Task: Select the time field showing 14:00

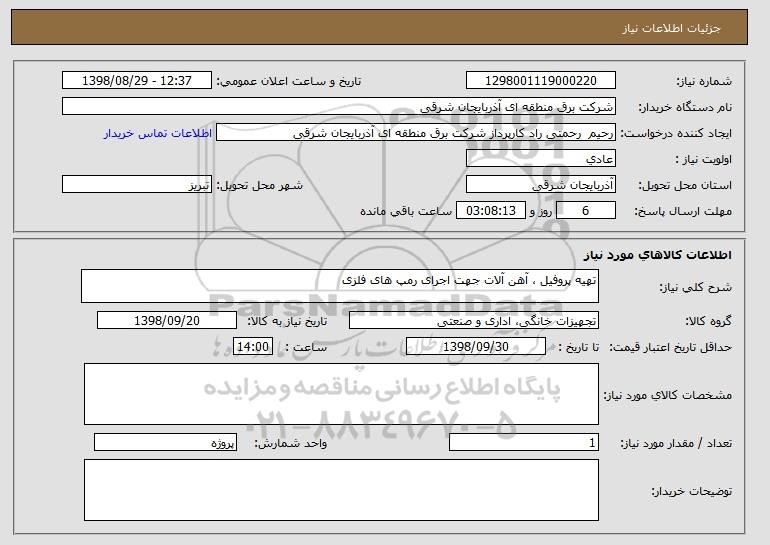Action: click(253, 347)
